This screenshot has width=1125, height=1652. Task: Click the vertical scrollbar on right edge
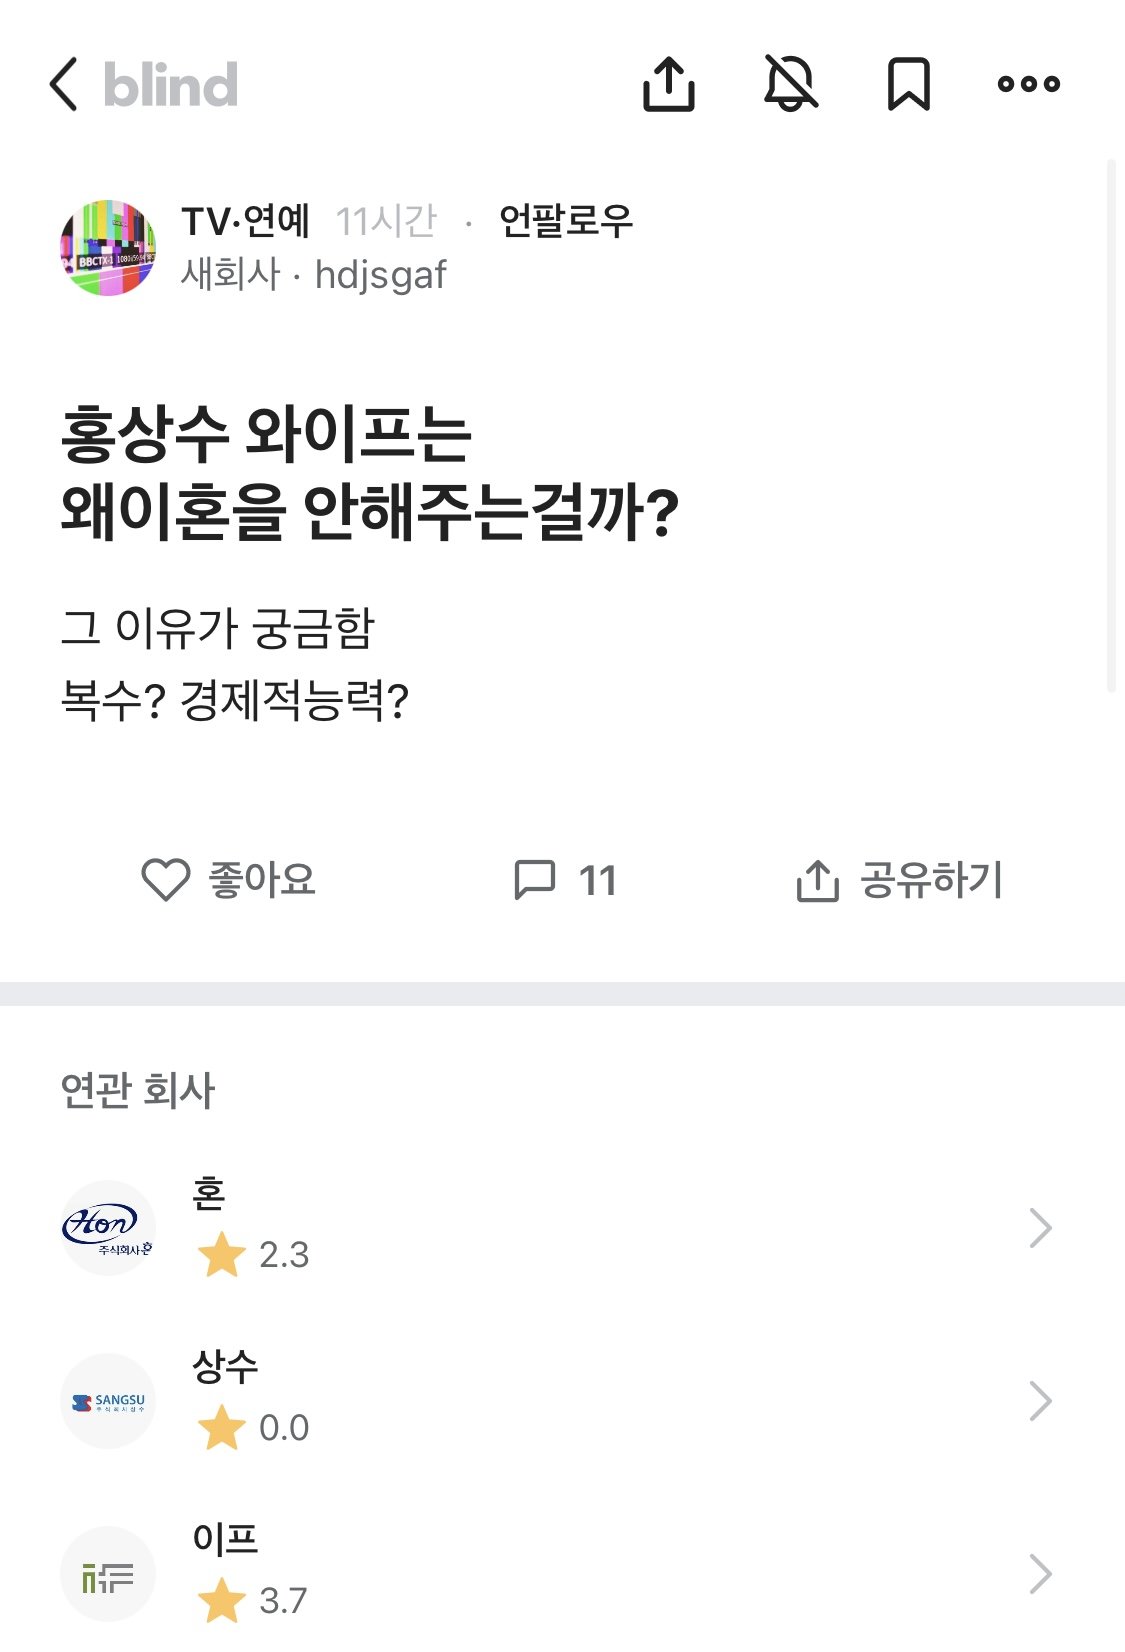click(1111, 425)
